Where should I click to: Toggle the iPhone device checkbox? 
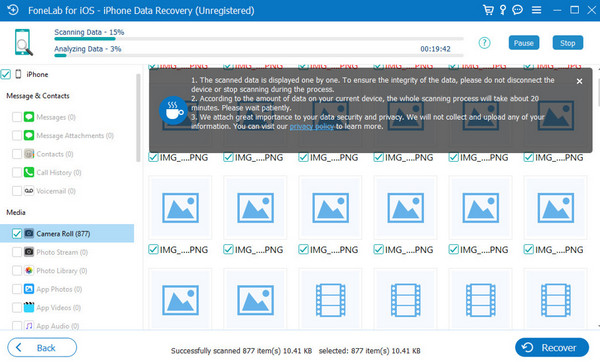(6, 74)
